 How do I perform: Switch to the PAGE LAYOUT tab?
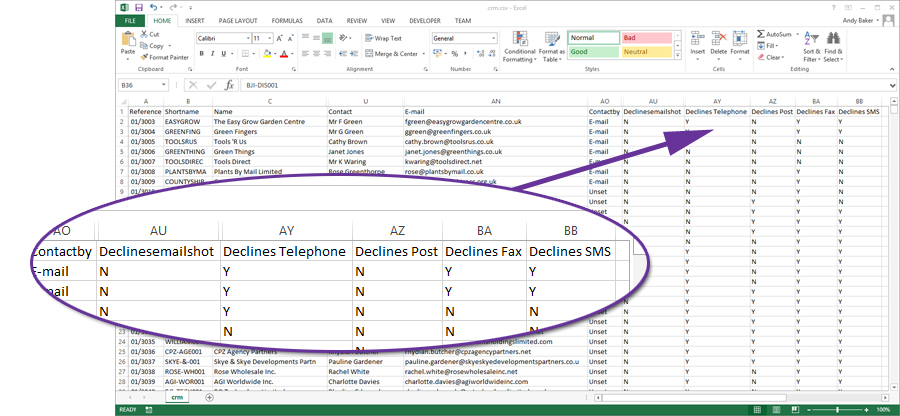coord(238,21)
